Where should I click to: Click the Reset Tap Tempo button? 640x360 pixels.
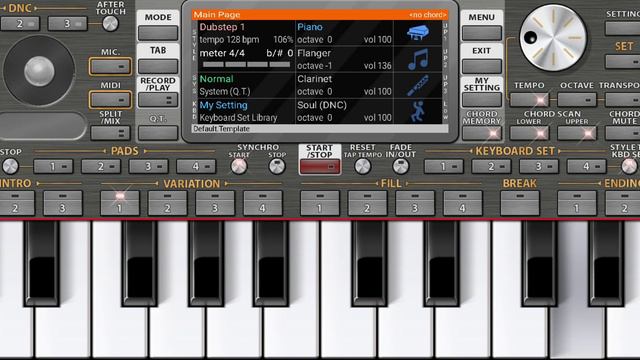(362, 167)
